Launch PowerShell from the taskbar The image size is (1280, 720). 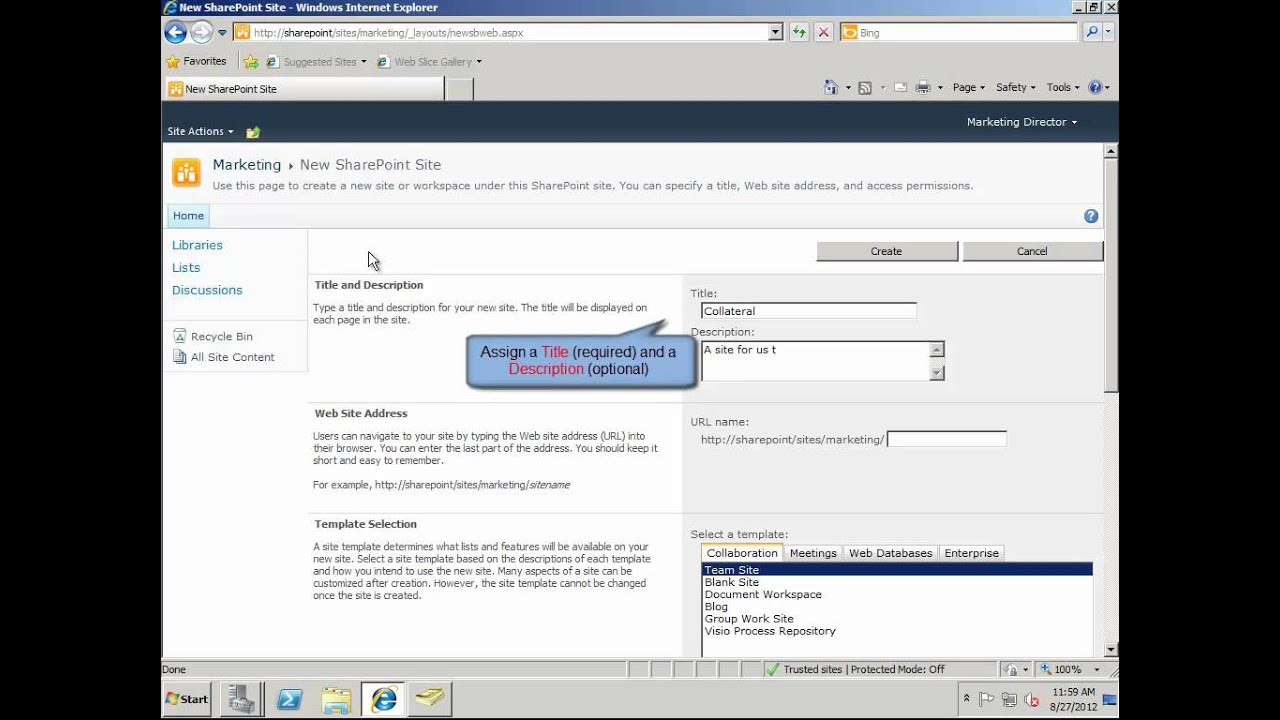[x=289, y=699]
